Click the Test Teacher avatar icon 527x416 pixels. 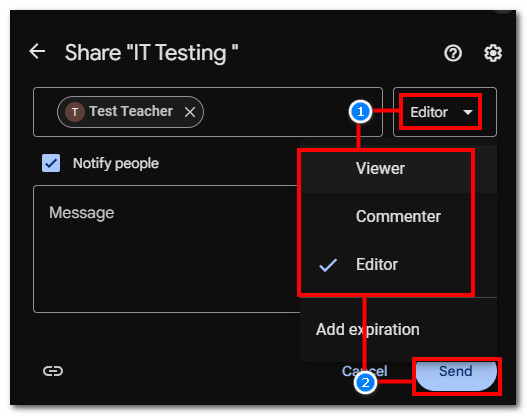point(75,112)
